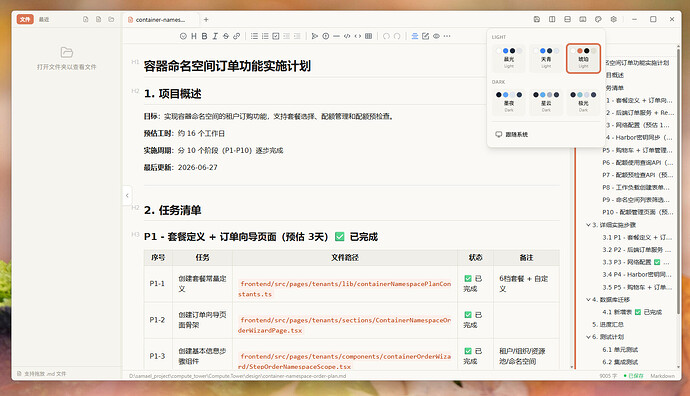Click the undo arrow in the toolbar
This screenshot has height=396, width=690.
[x=386, y=36]
